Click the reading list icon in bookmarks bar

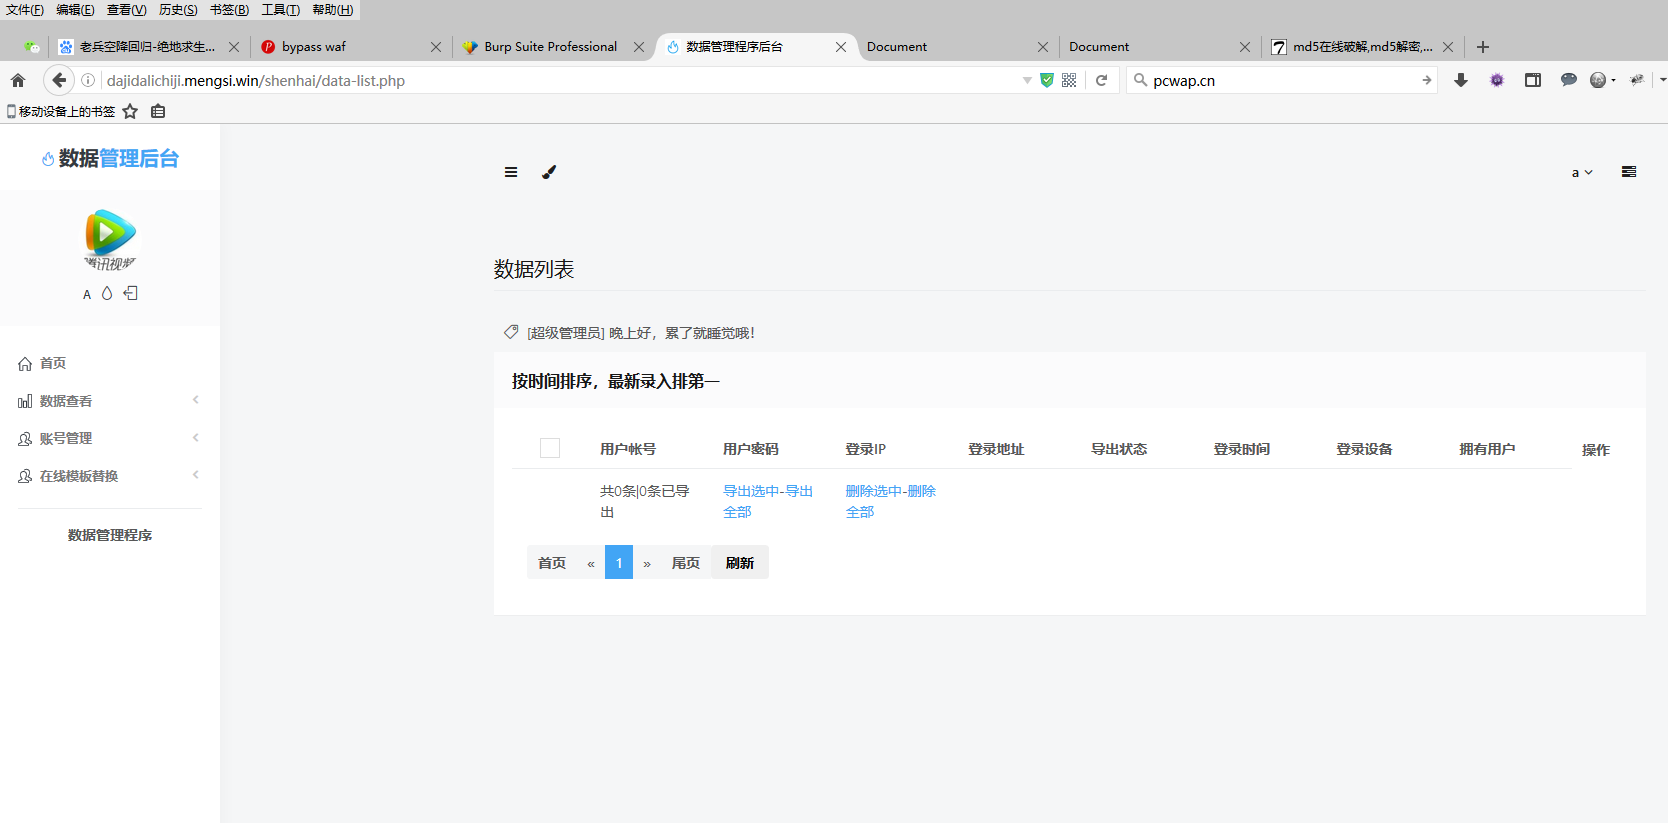pos(158,111)
